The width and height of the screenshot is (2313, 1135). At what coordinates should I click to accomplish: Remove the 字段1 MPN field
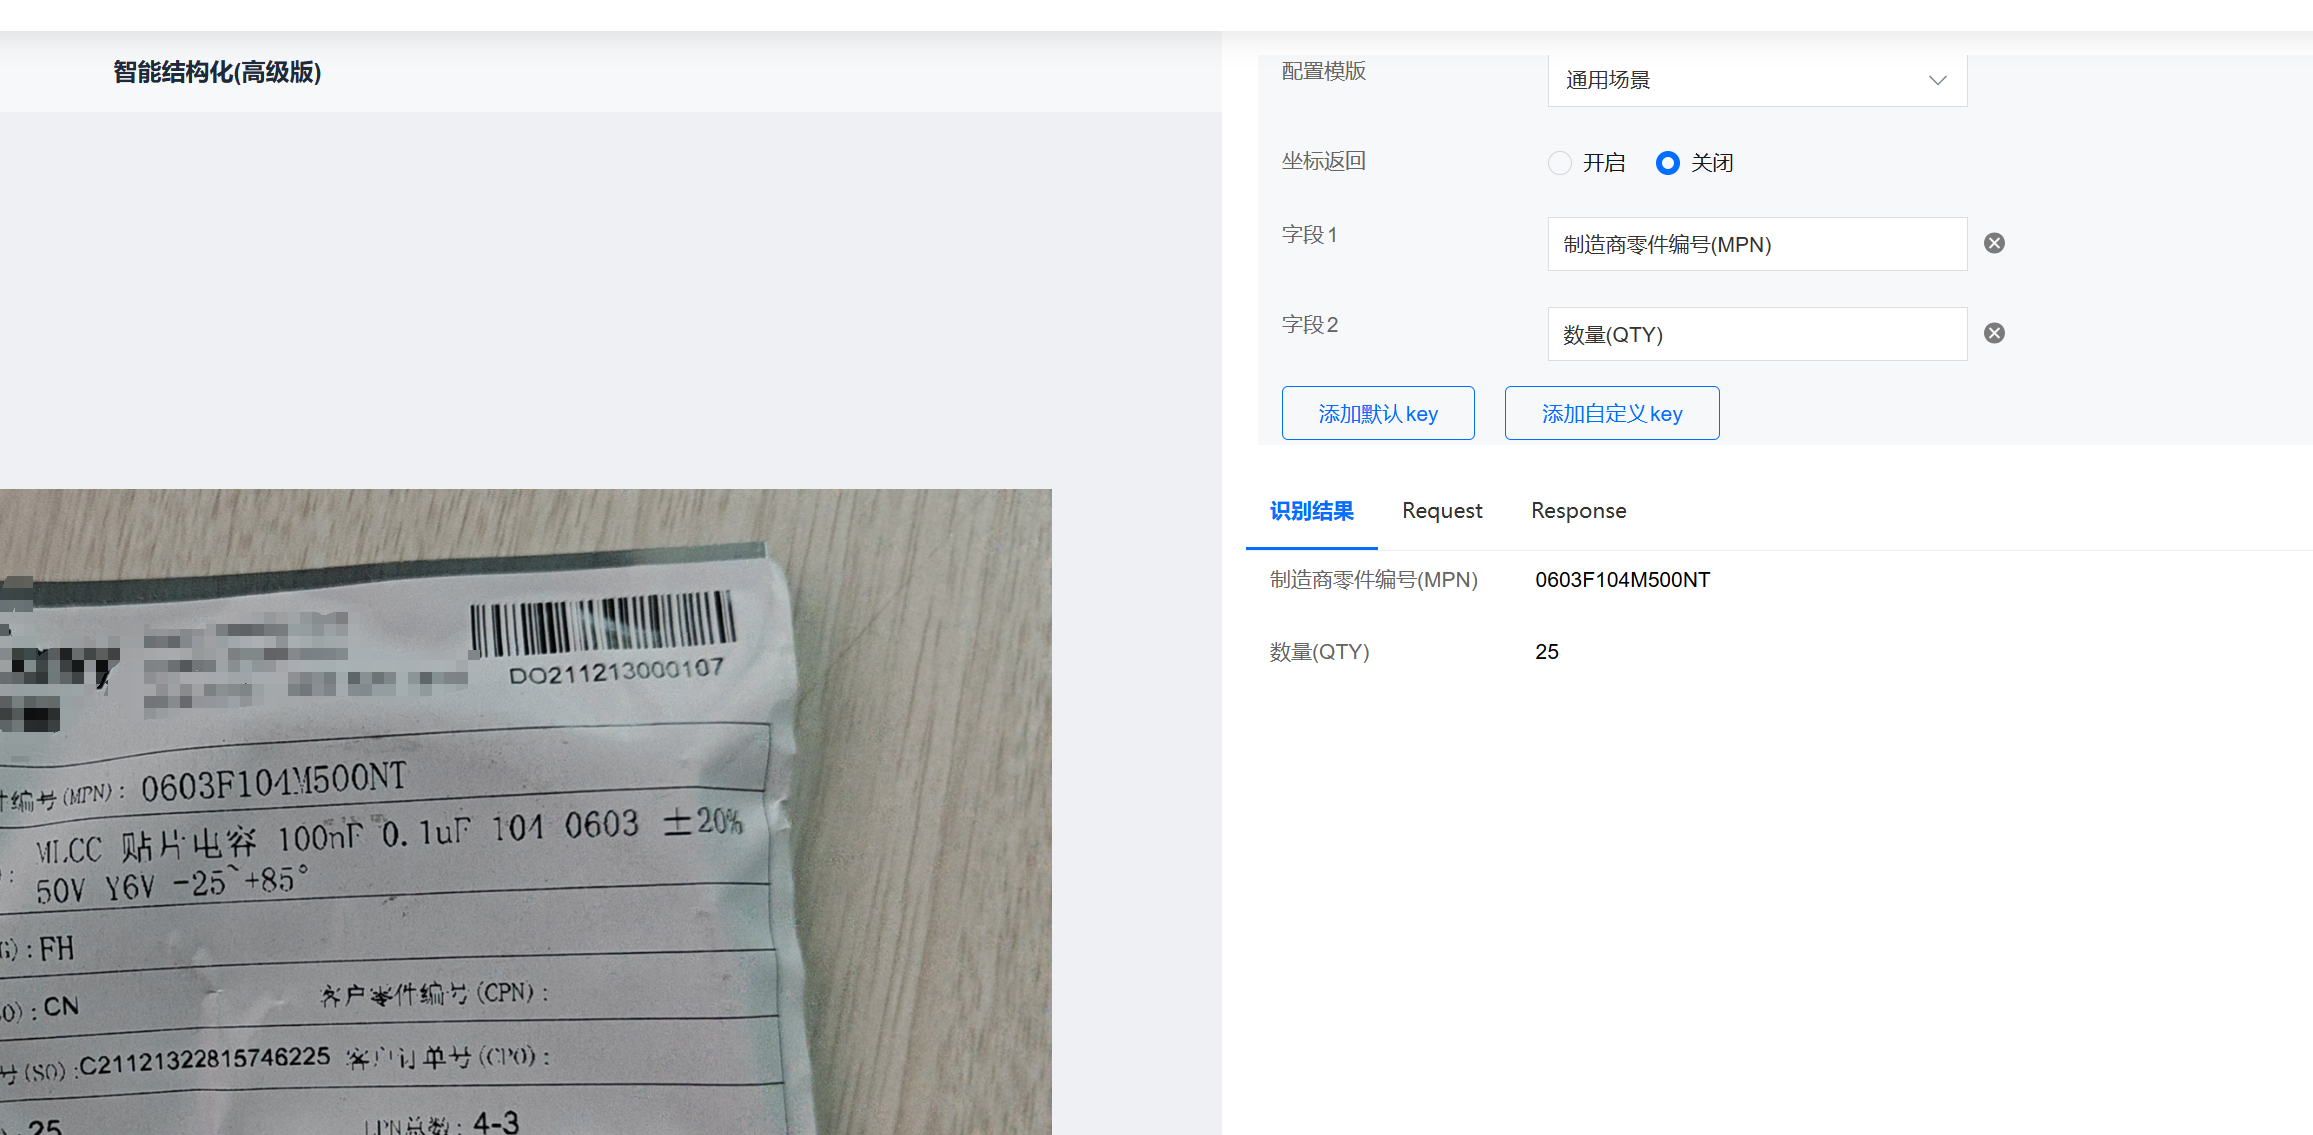1994,243
